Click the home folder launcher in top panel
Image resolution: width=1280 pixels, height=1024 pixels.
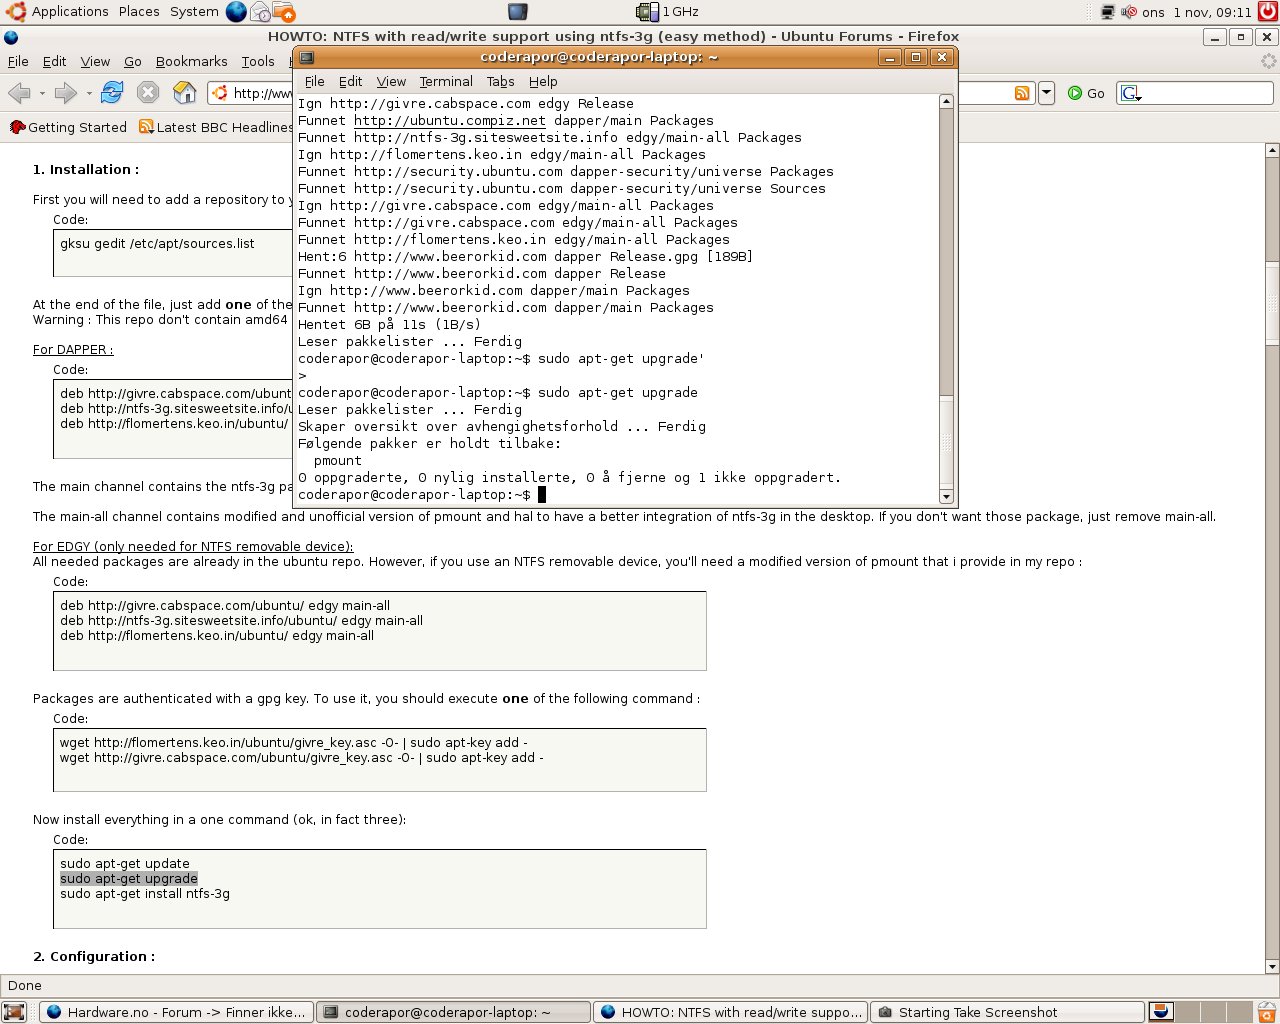point(284,12)
